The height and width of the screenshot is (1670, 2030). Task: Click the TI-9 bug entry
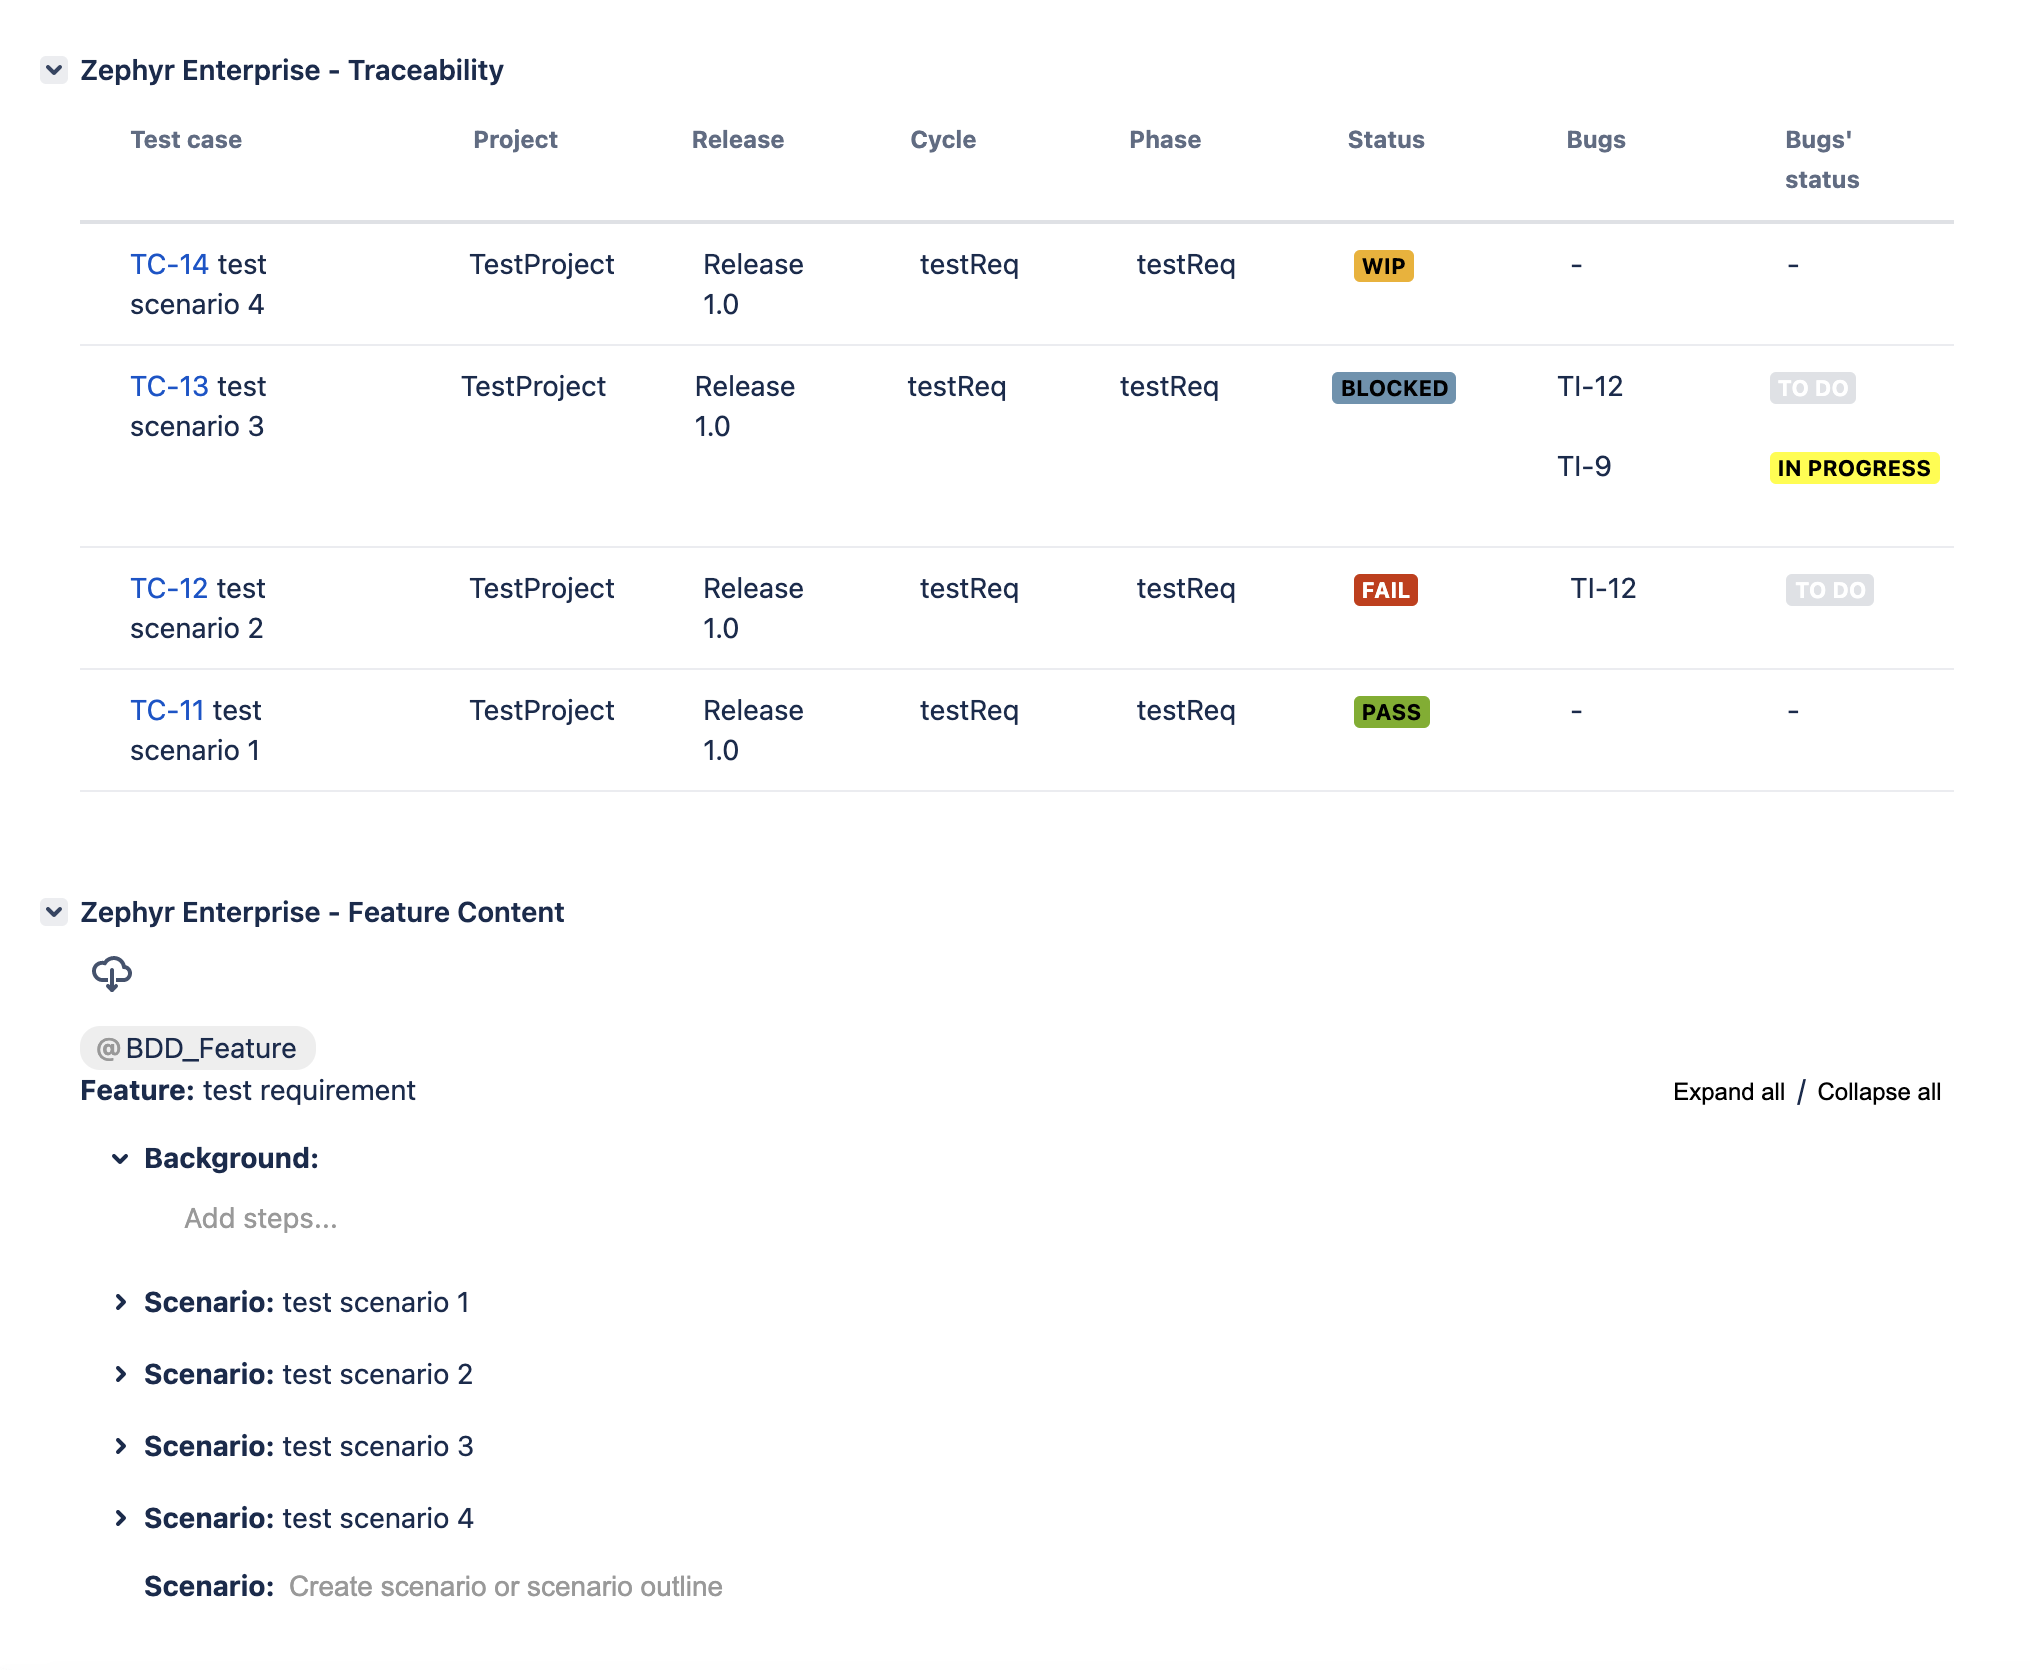[x=1584, y=466]
